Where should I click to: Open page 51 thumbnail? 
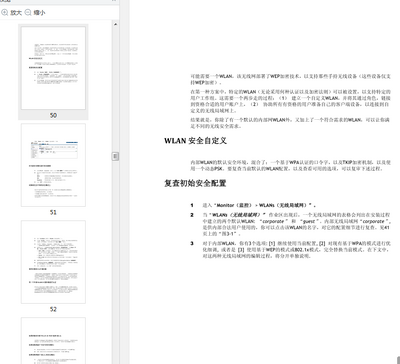[x=53, y=165]
